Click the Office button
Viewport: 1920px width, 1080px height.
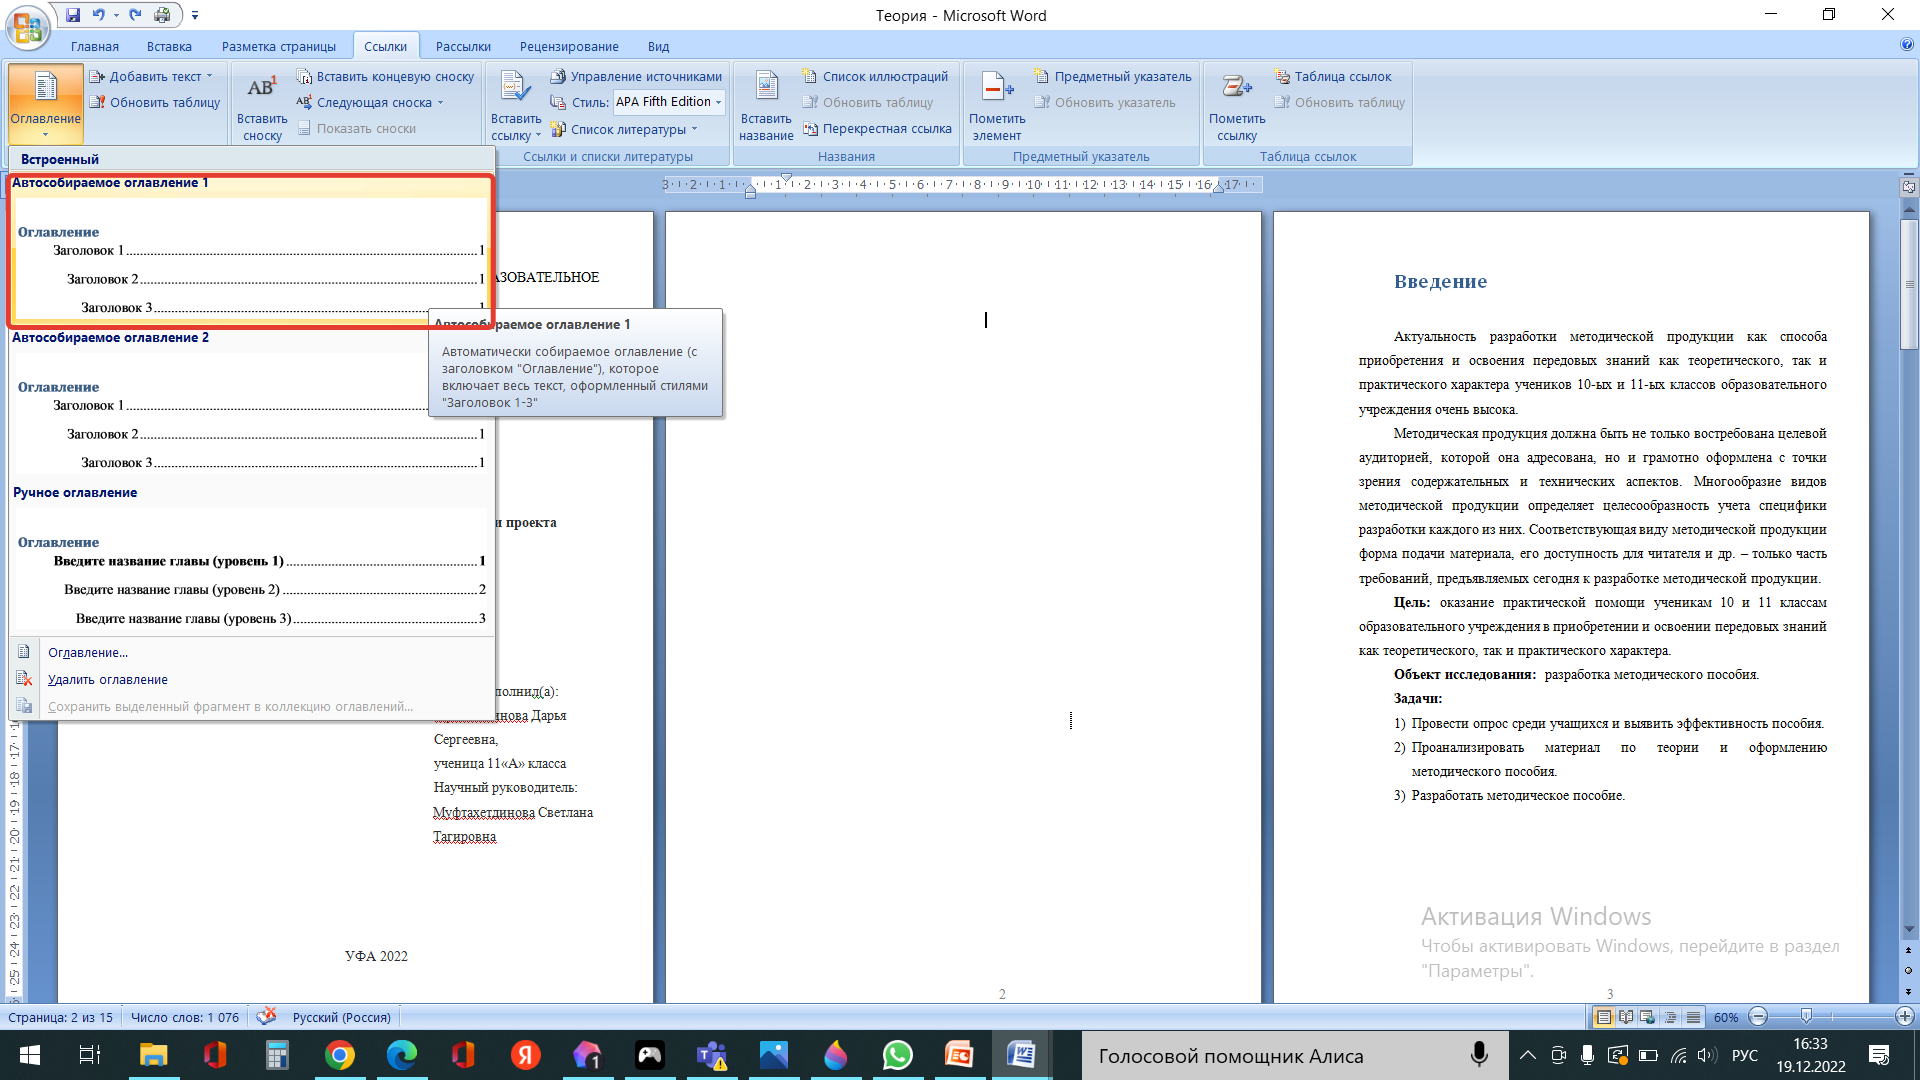tap(28, 26)
